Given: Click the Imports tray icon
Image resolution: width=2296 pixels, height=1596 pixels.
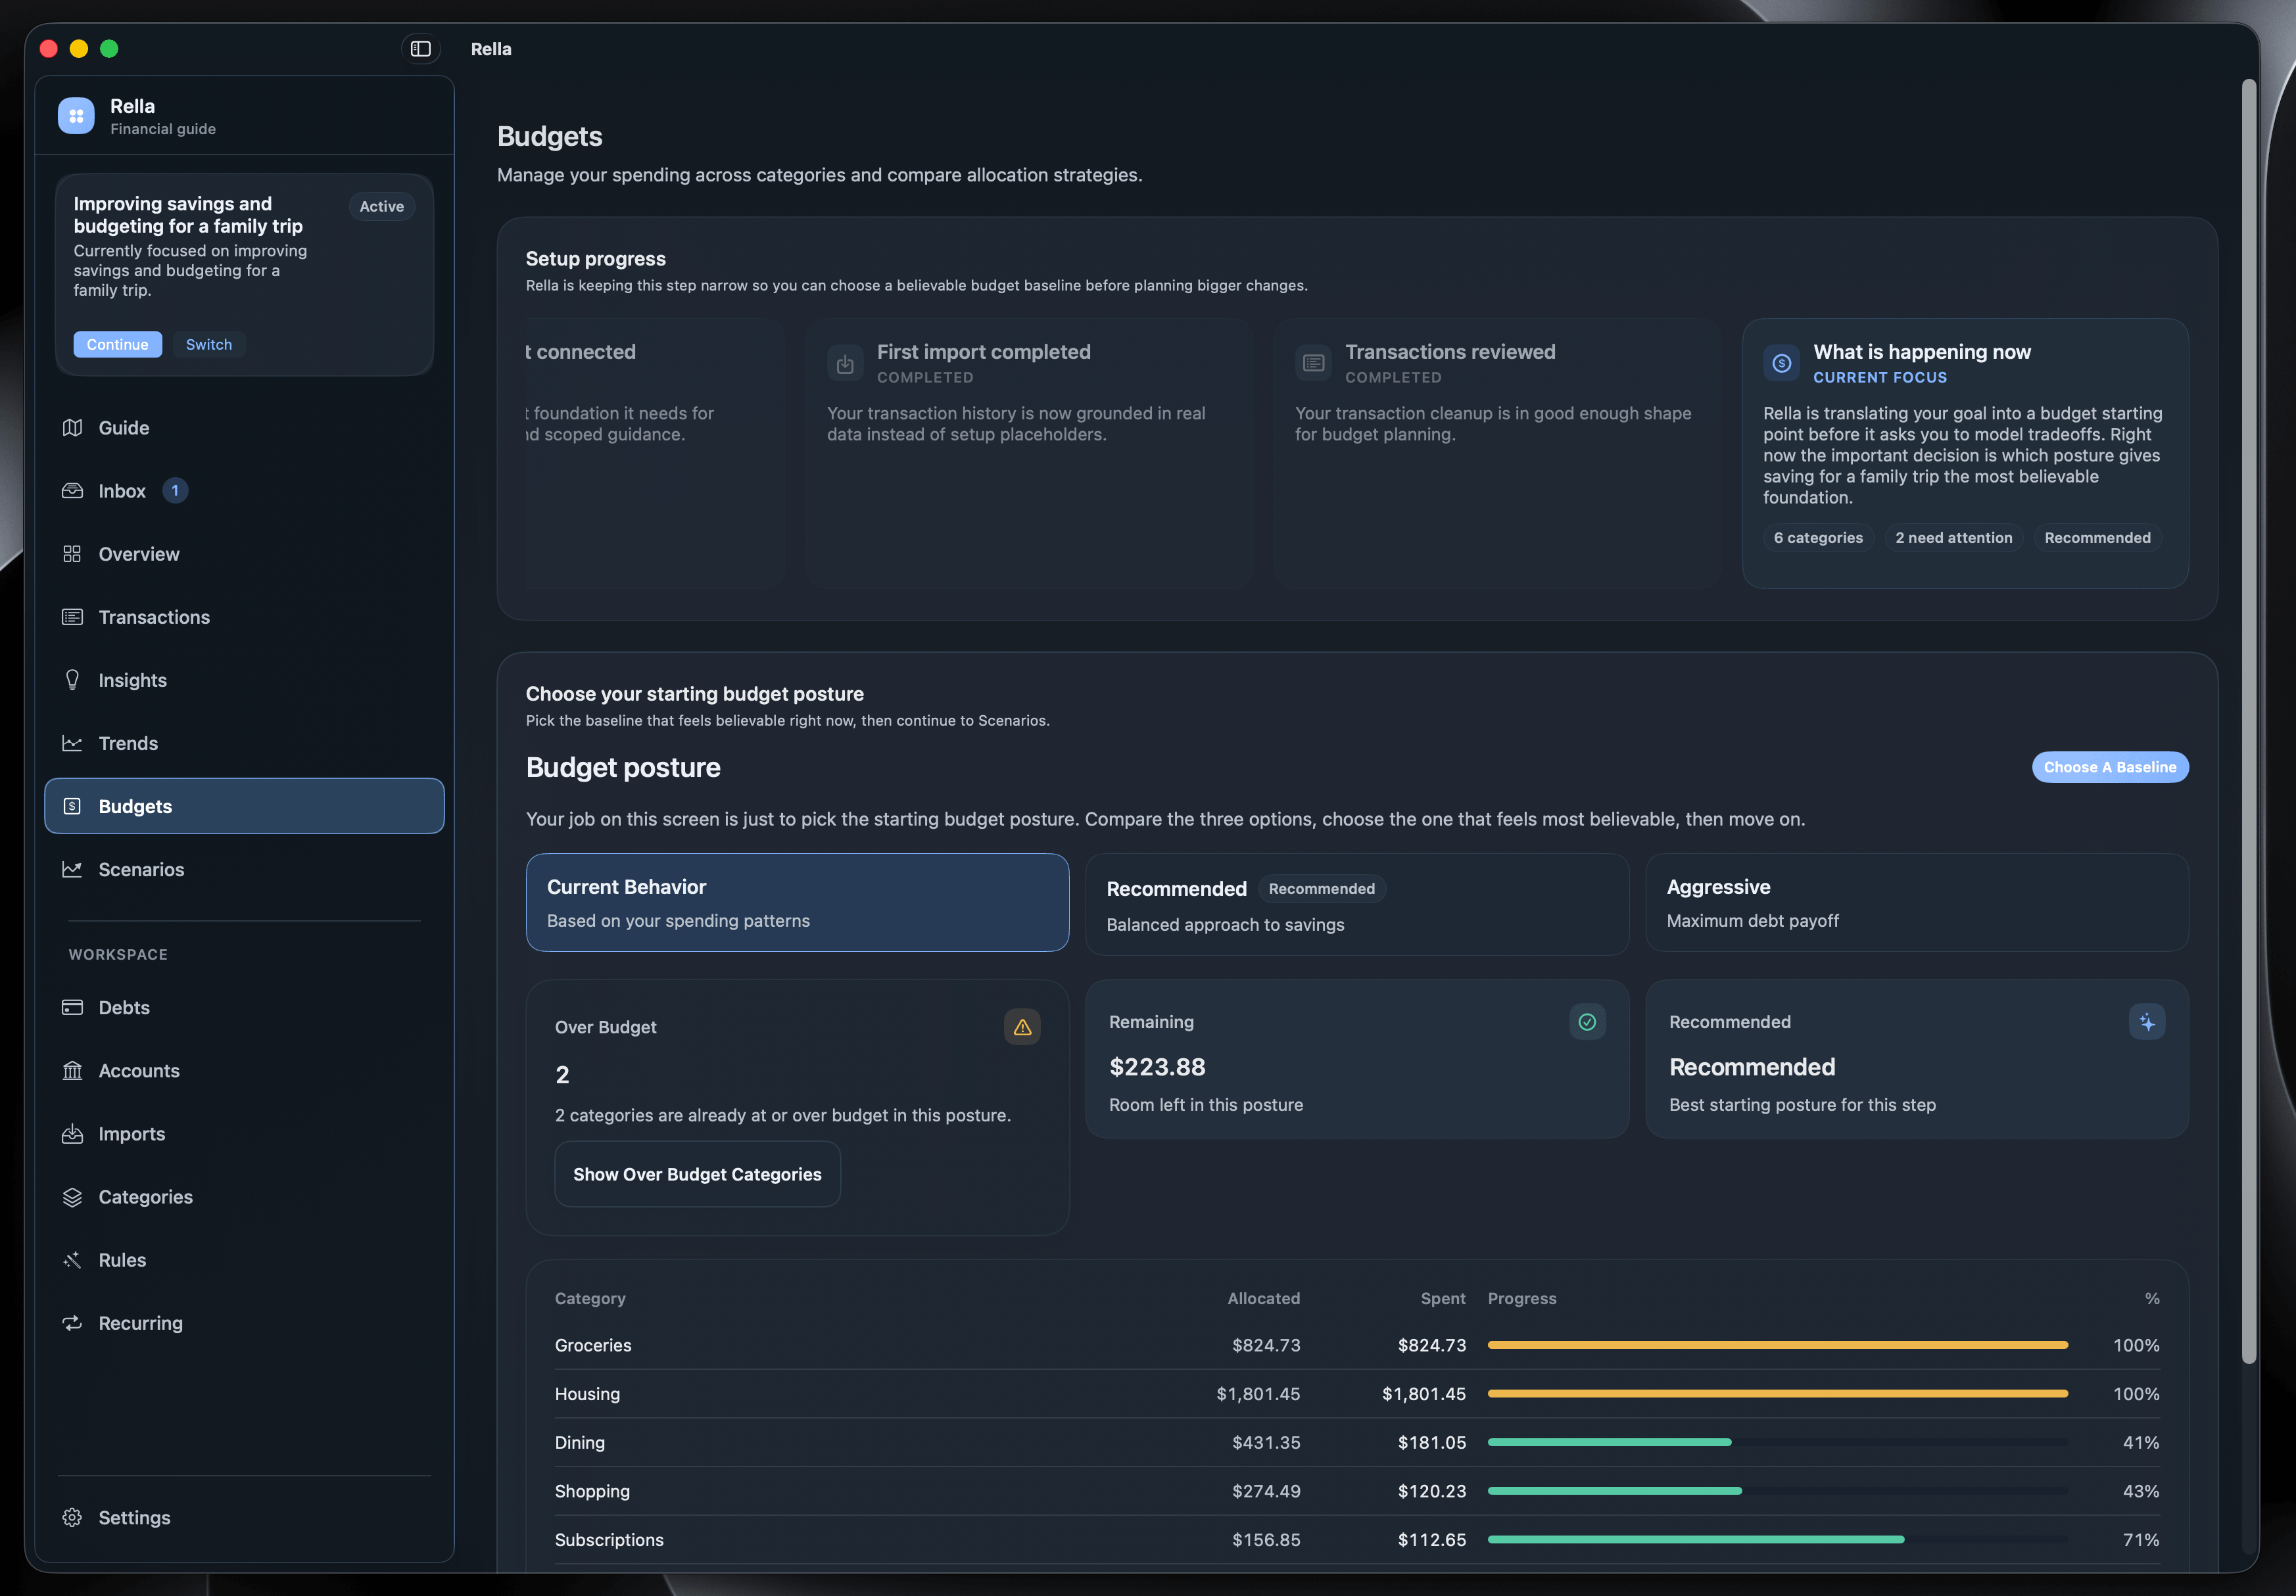Looking at the screenshot, I should [x=72, y=1134].
